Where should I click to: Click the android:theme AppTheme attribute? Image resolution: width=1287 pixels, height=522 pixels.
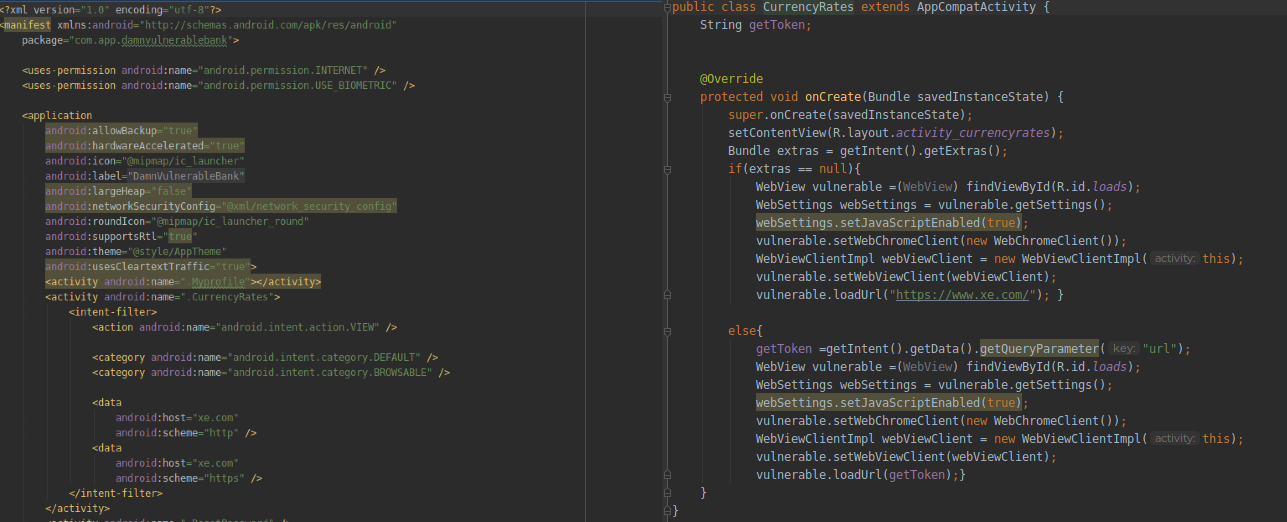136,252
